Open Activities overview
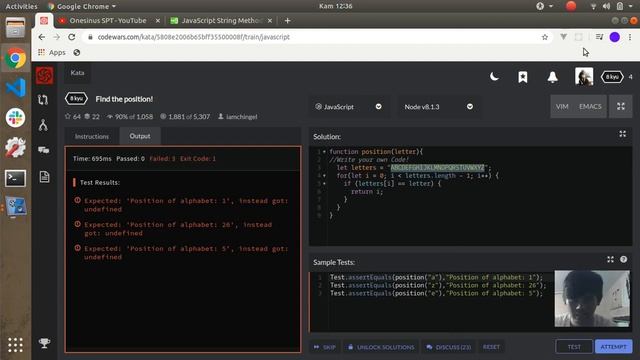Viewport: 640px width, 360px height. (21, 6)
